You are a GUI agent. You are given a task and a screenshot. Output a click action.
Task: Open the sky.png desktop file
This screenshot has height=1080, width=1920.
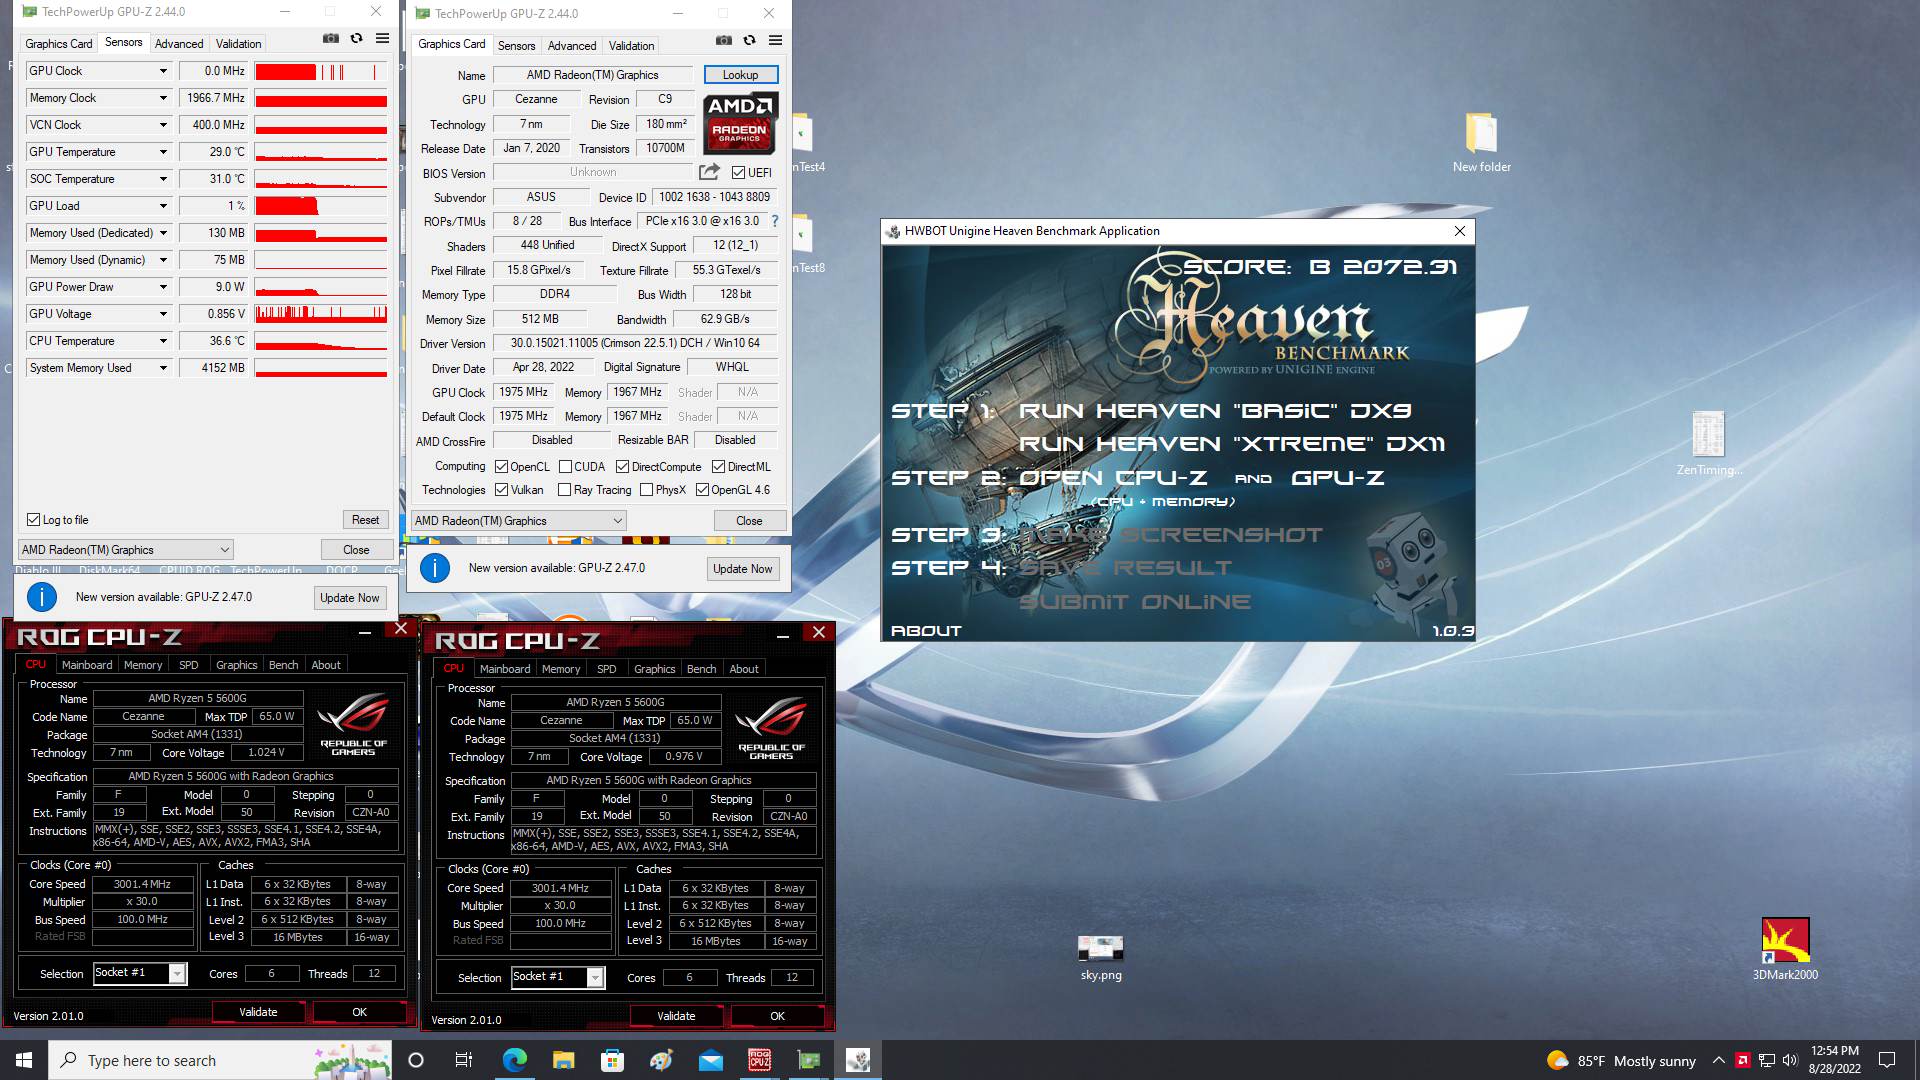coord(1101,958)
